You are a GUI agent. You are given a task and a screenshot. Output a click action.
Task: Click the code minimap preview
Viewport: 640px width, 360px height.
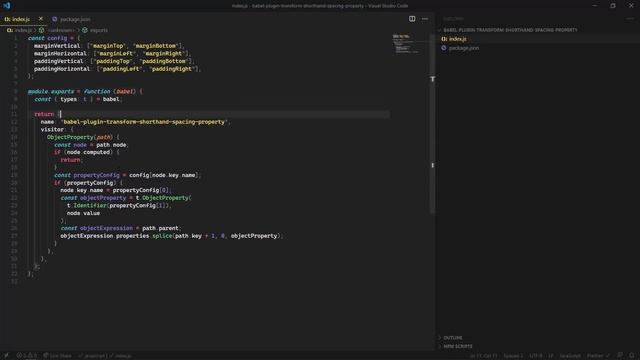click(x=407, y=44)
